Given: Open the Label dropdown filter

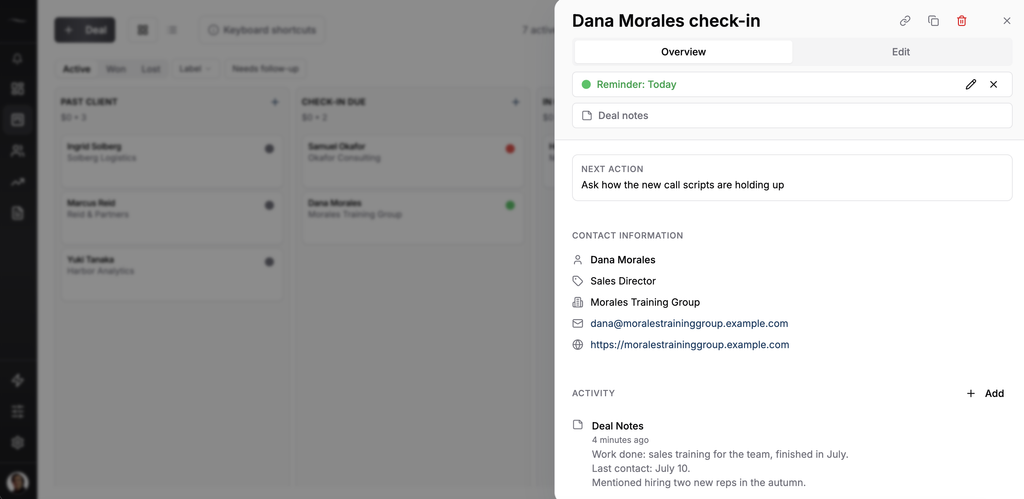Looking at the screenshot, I should click(x=195, y=69).
